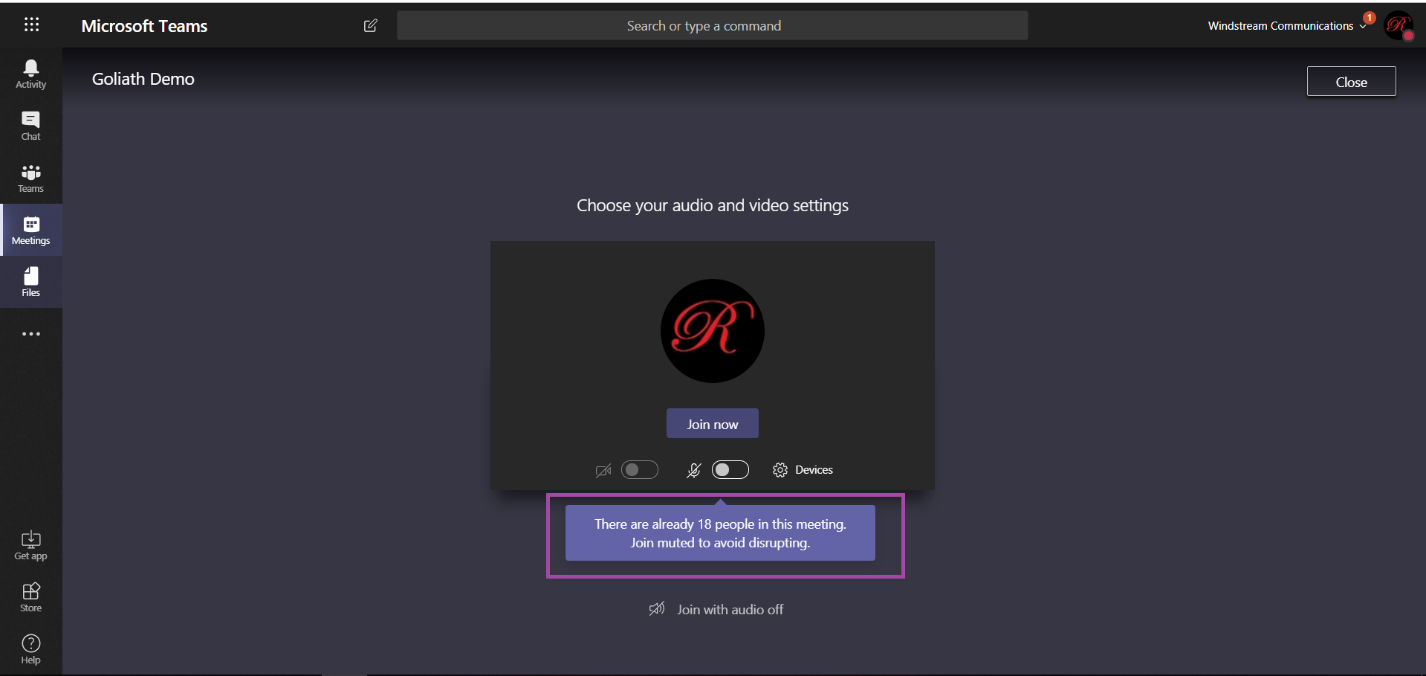Open the Store
Viewport: 1426px width, 676px height.
31,597
